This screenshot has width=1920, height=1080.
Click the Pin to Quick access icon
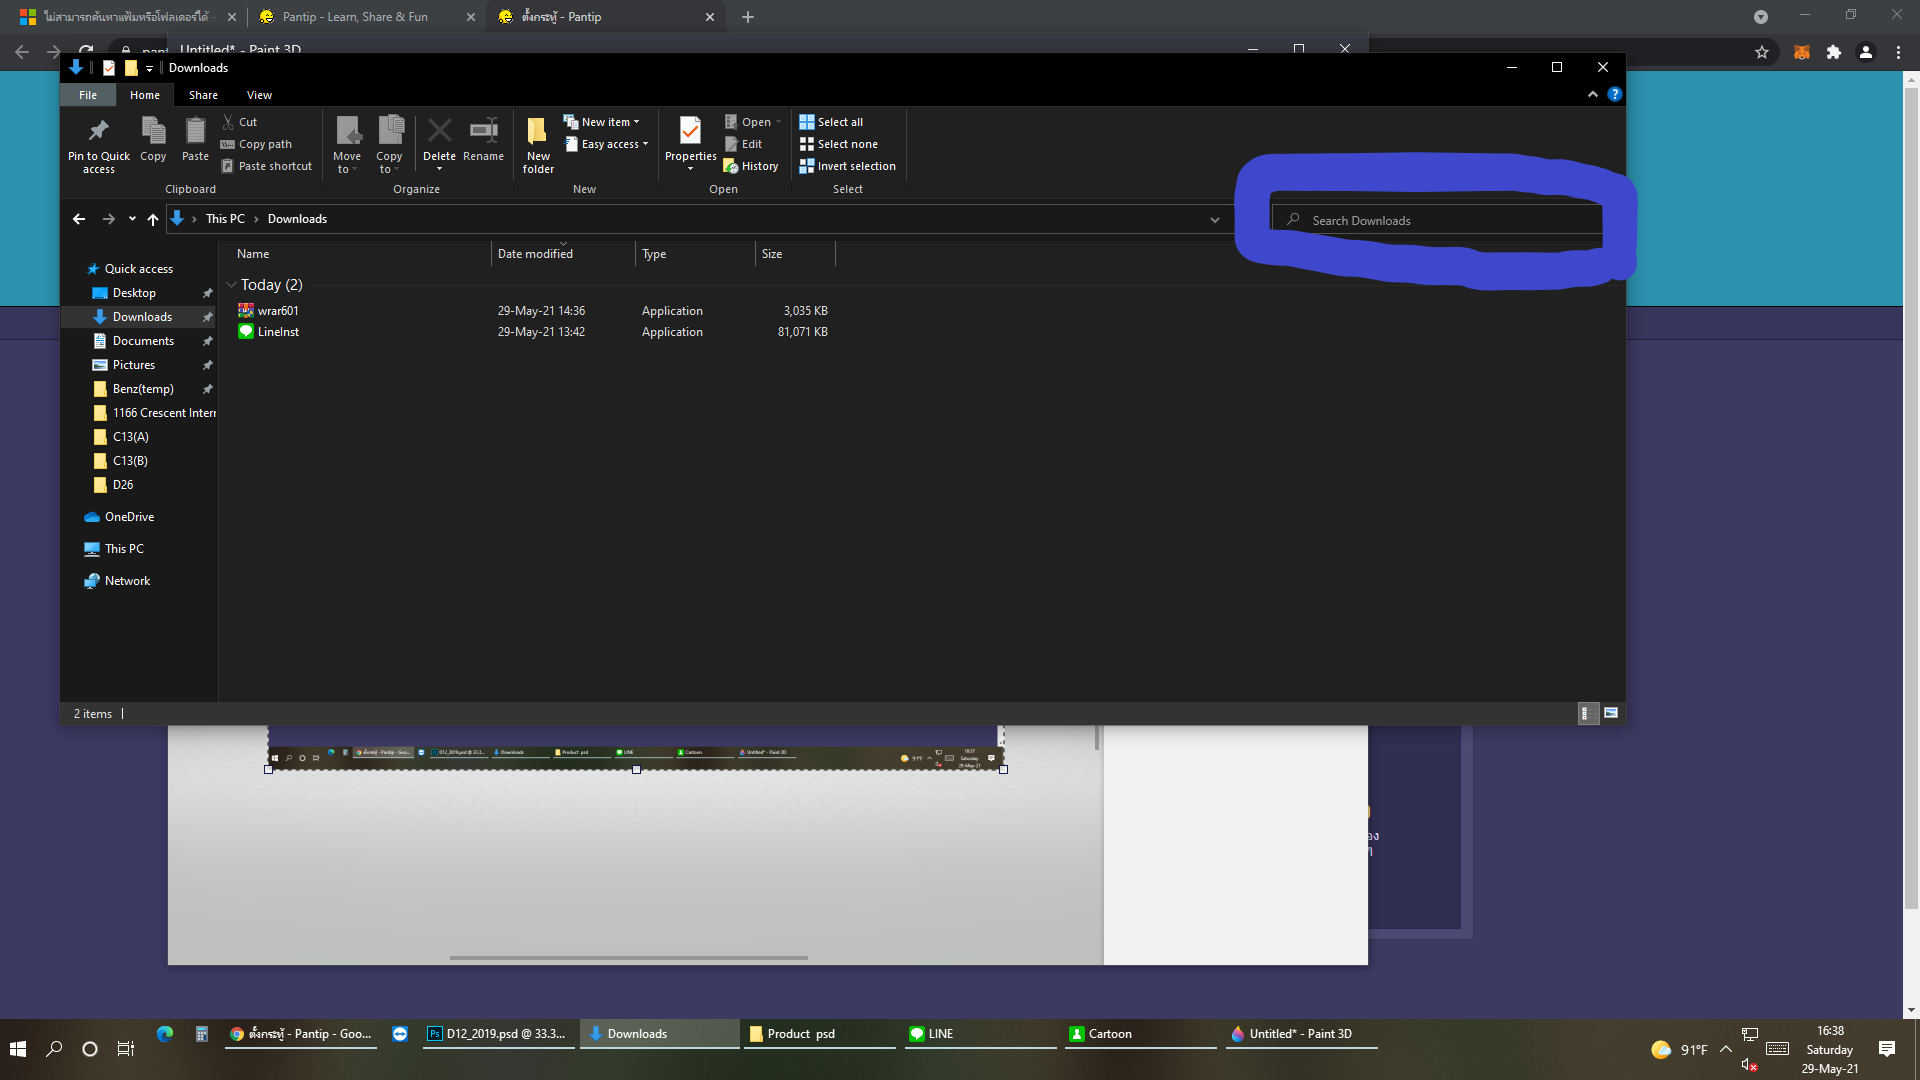click(98, 132)
